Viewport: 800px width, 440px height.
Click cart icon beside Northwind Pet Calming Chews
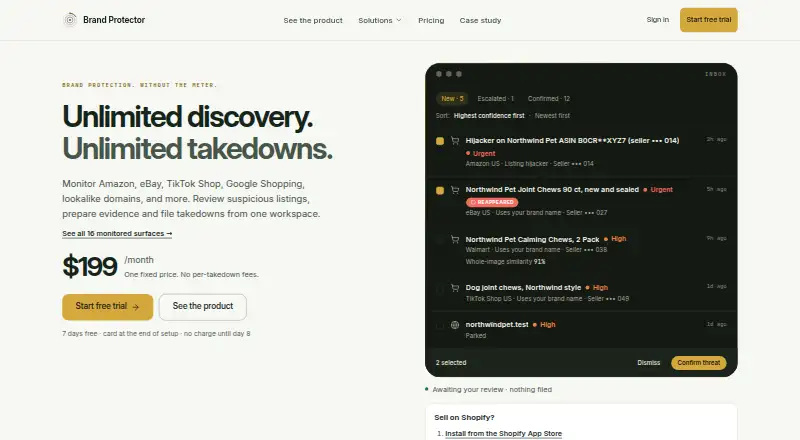click(x=455, y=239)
